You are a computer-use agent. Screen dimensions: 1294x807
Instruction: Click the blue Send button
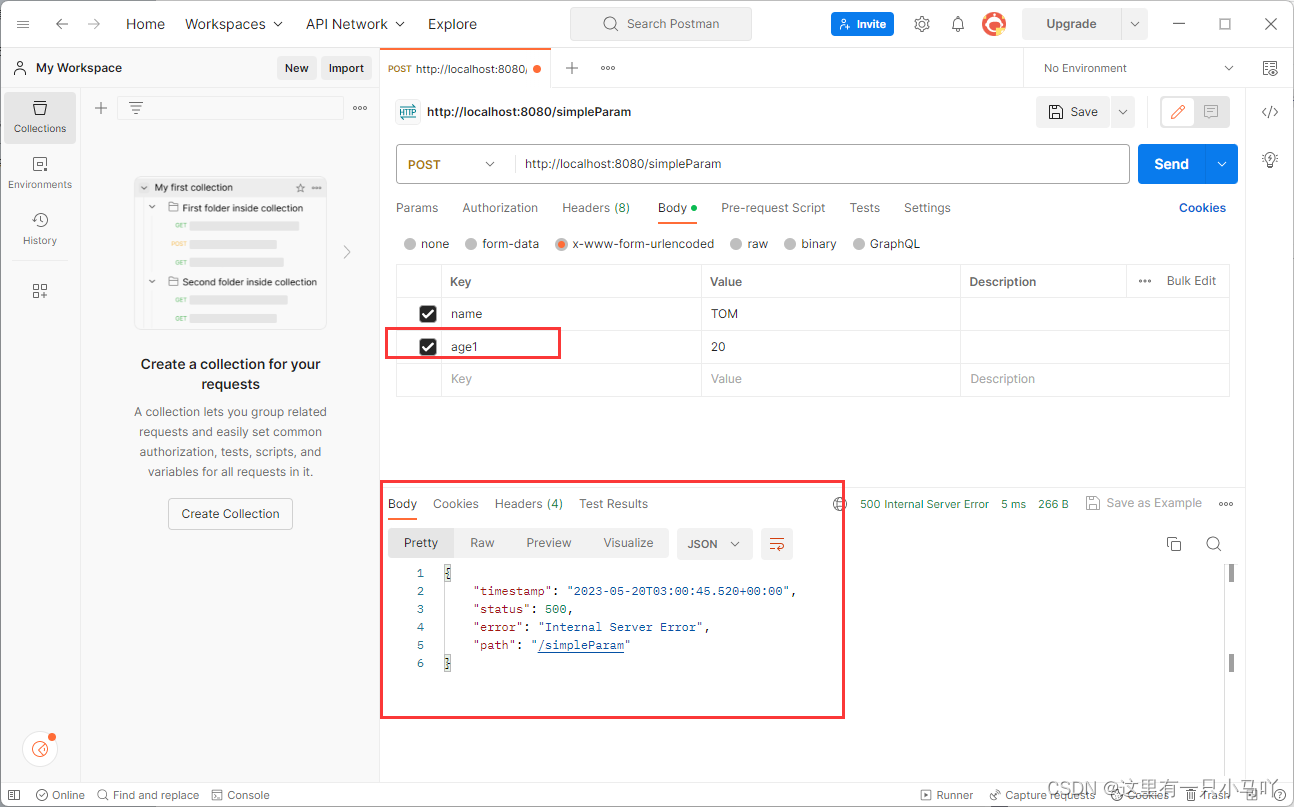coord(1172,164)
